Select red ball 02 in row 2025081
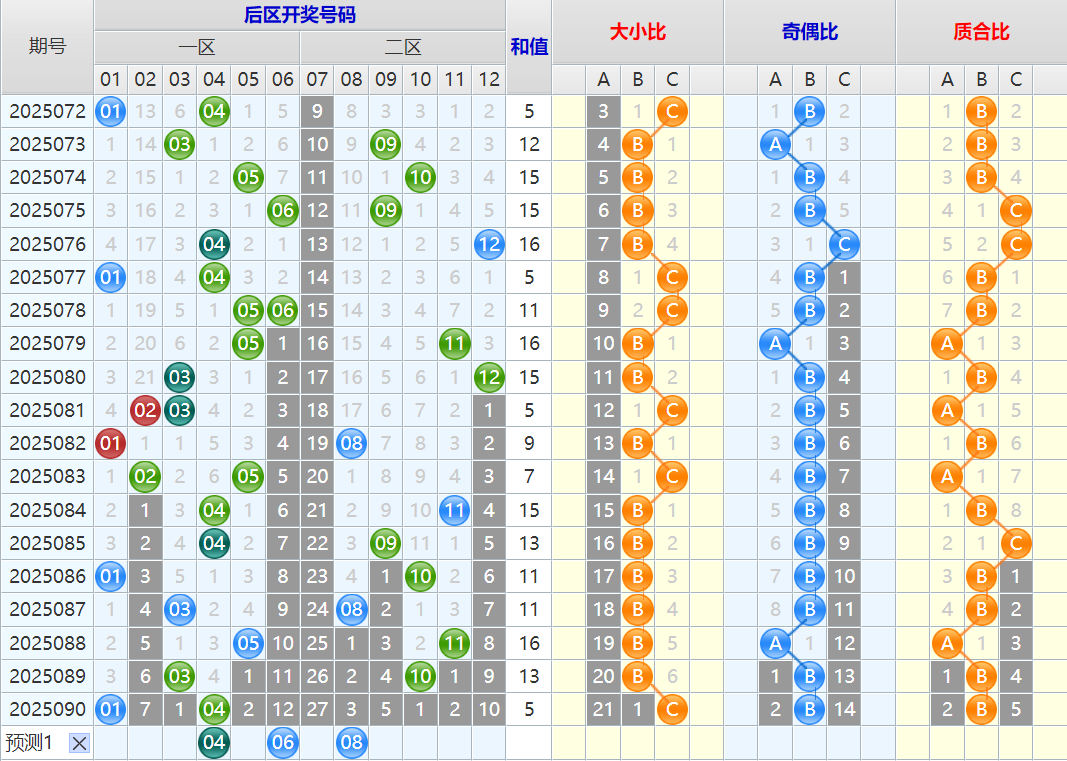1067x761 pixels. [145, 410]
